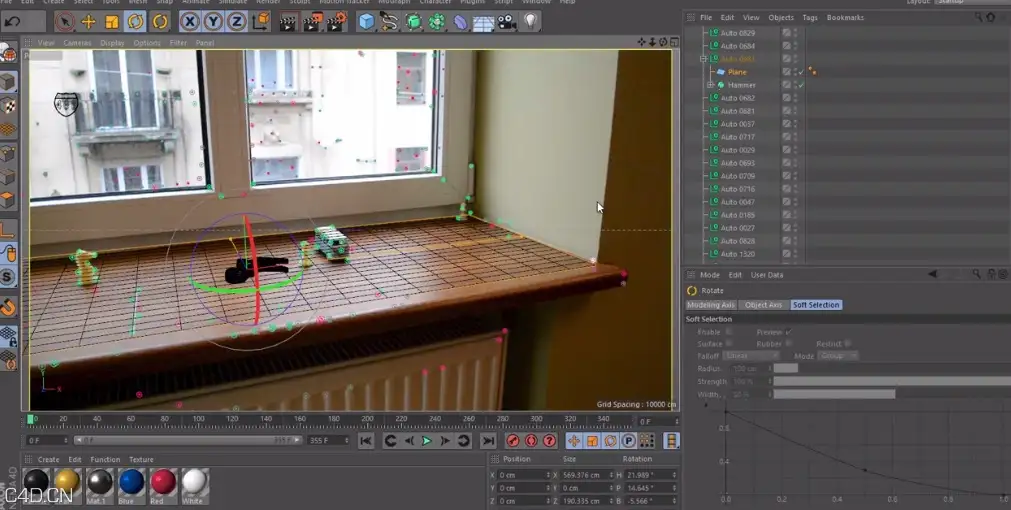Select the Soft Selection tab
1011x510 pixels.
point(816,305)
